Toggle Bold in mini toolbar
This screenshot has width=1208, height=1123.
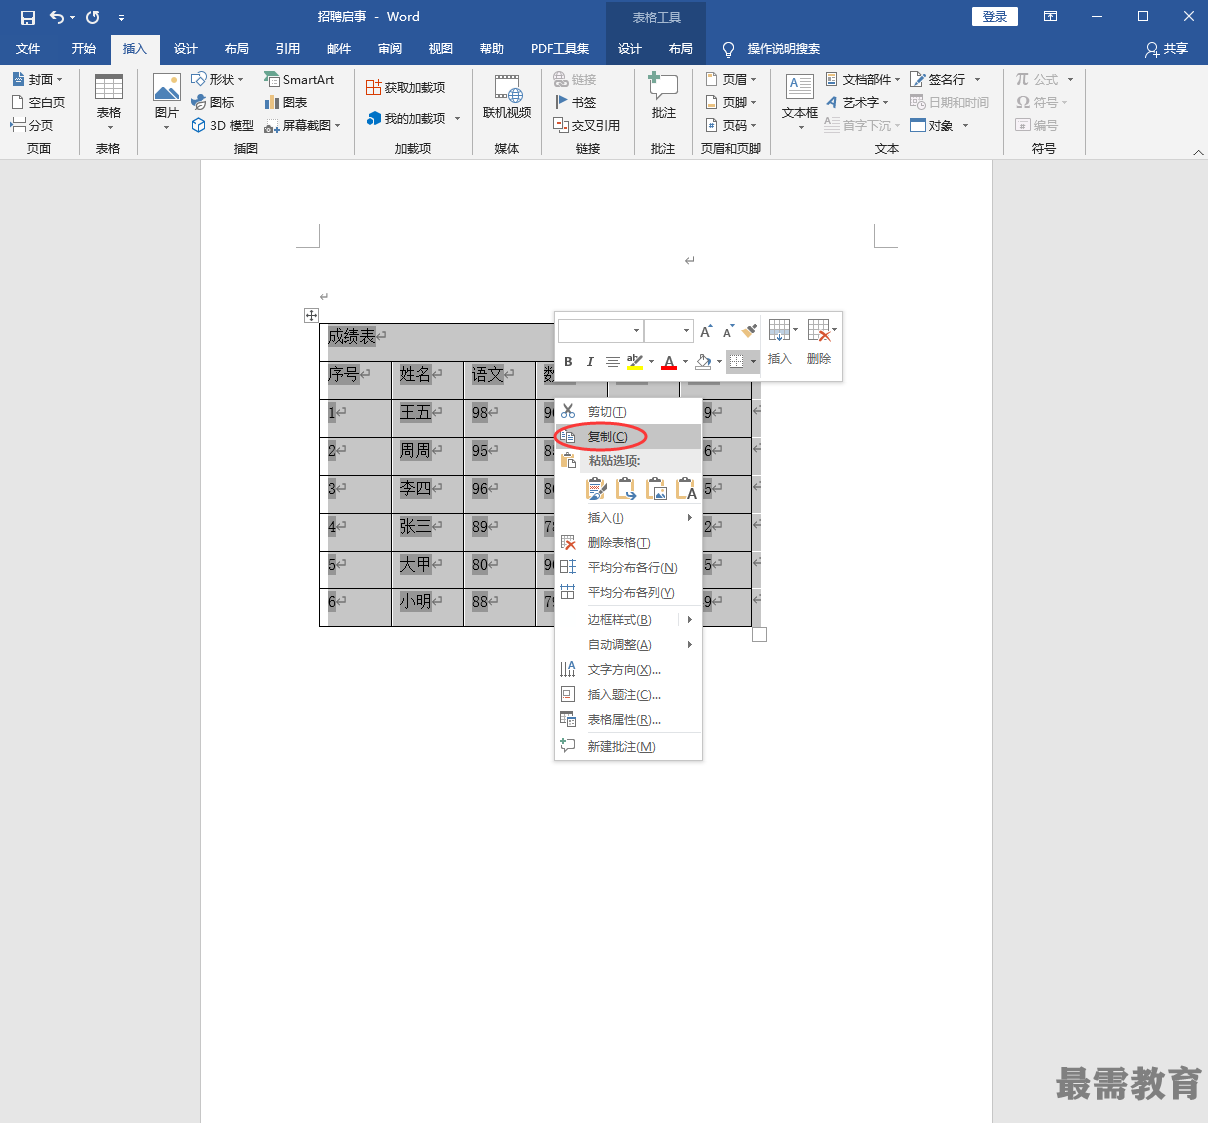click(x=568, y=361)
